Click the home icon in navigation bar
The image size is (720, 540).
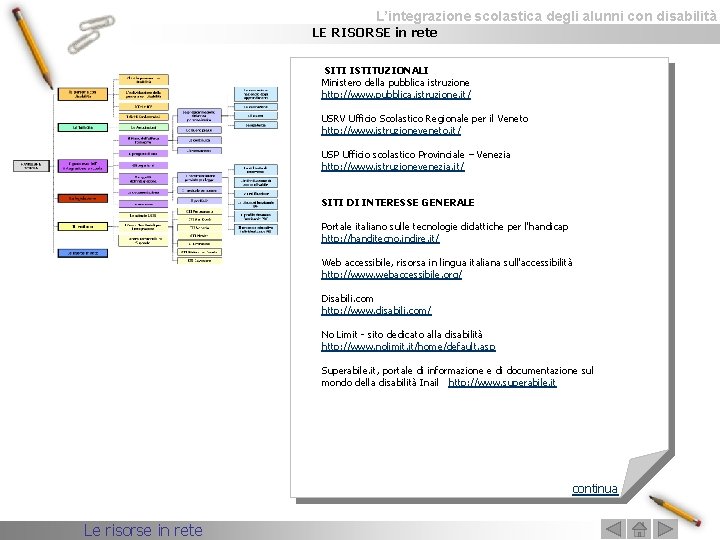coord(639,529)
